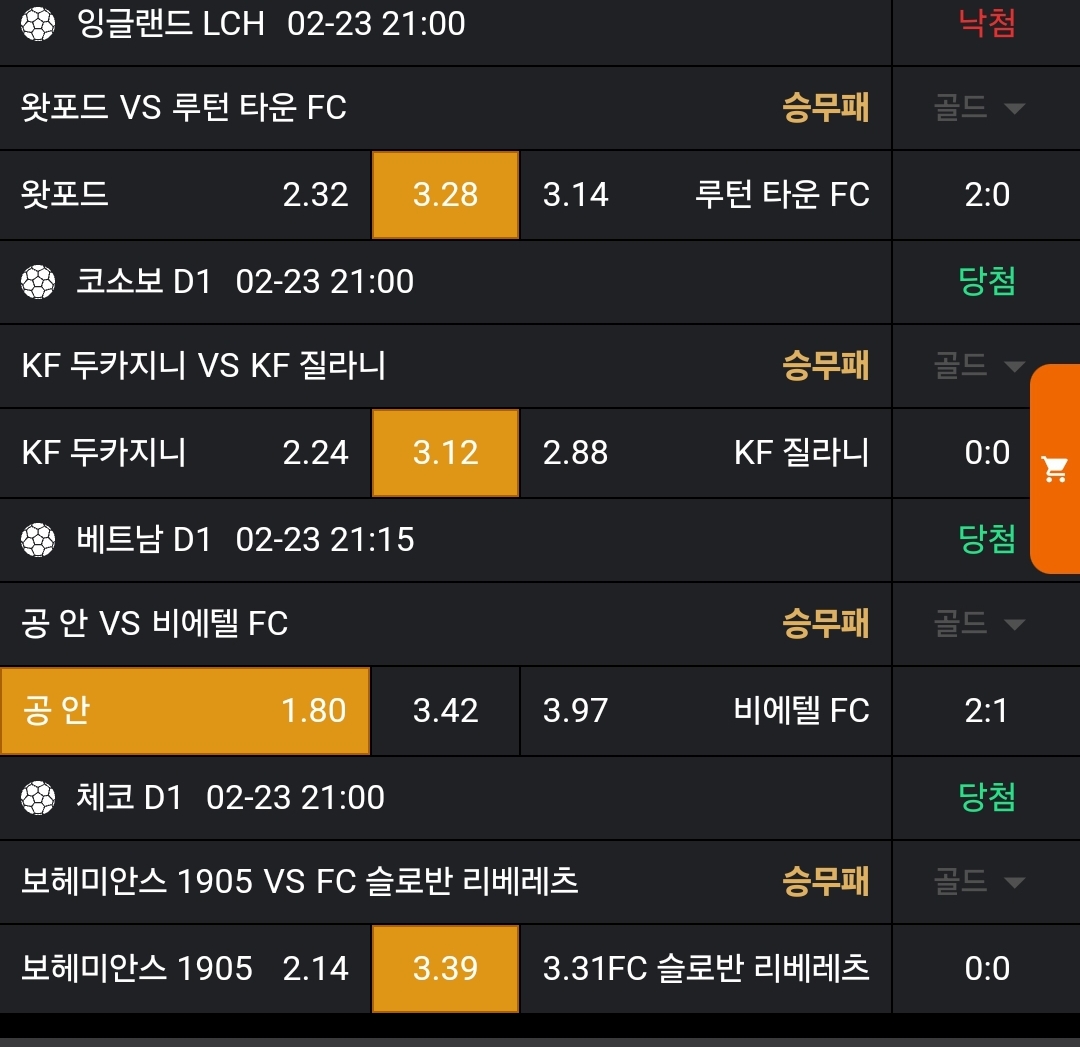Pick 왓포드 home win at 2.32
The image size is (1080, 1047).
point(185,195)
